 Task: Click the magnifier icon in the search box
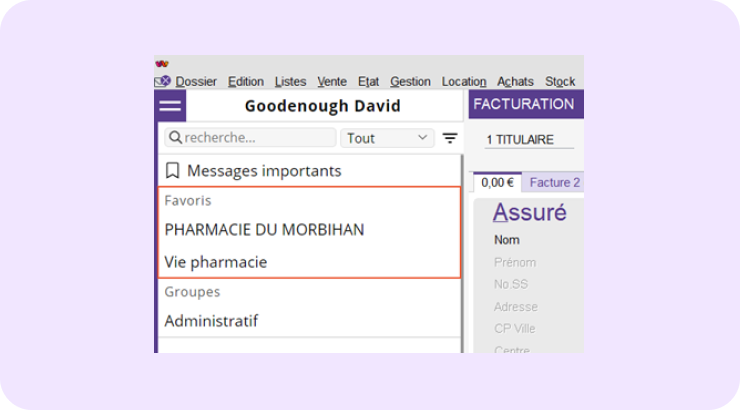[x=174, y=138]
